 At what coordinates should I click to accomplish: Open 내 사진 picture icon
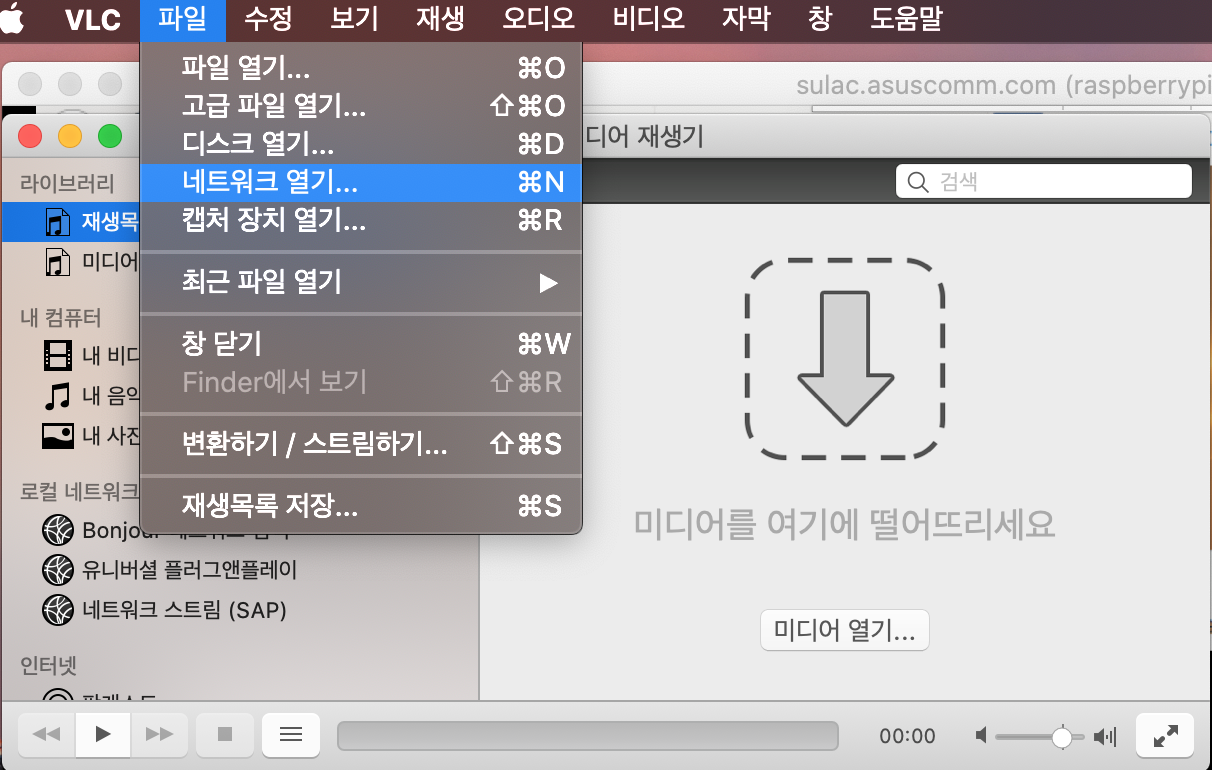[x=58, y=436]
